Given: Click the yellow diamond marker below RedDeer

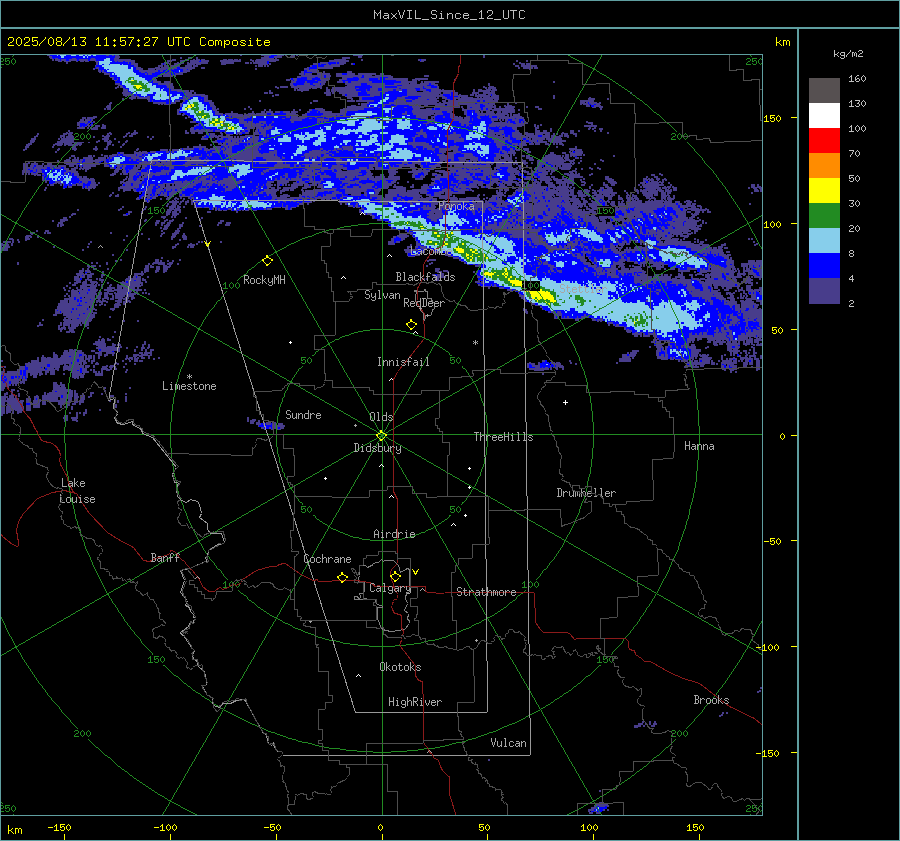Looking at the screenshot, I should (411, 325).
